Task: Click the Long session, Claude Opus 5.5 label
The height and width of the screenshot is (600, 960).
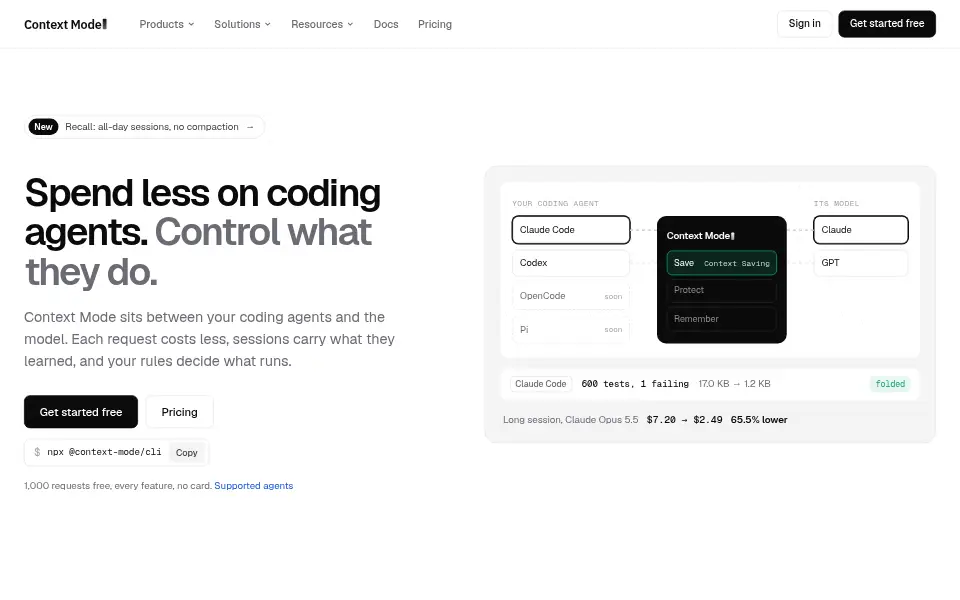Action: 571,420
